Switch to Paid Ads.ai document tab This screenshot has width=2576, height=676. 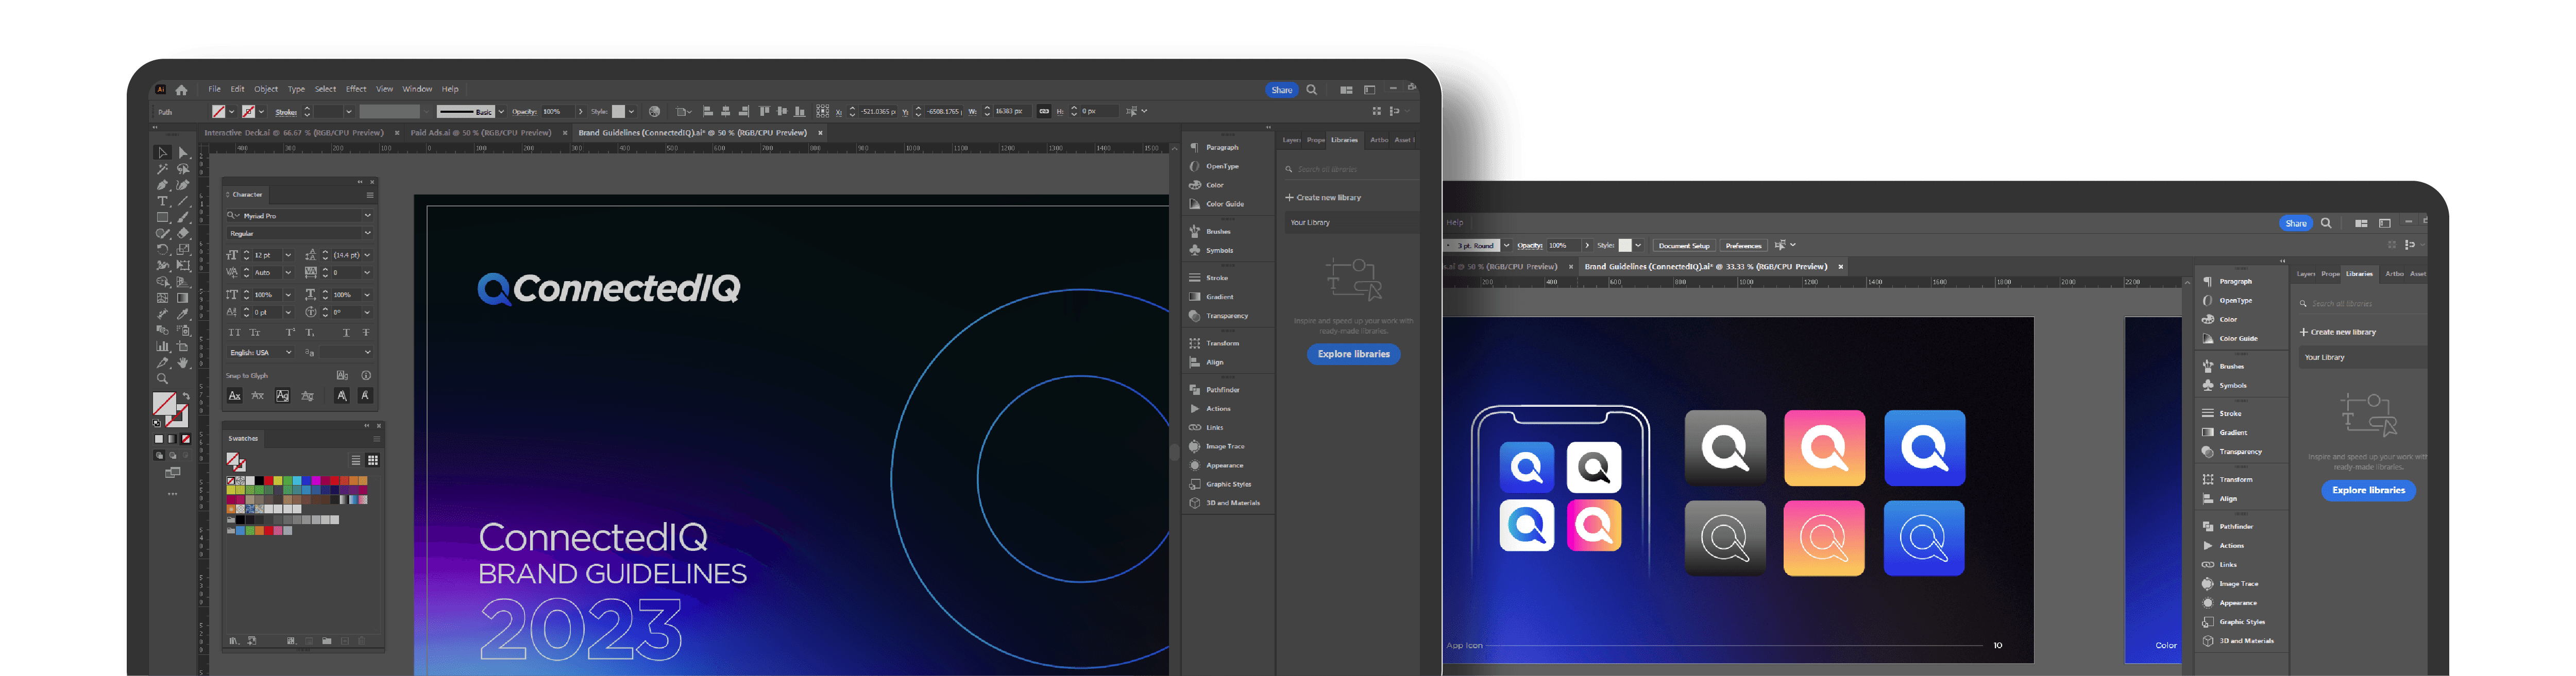480,132
